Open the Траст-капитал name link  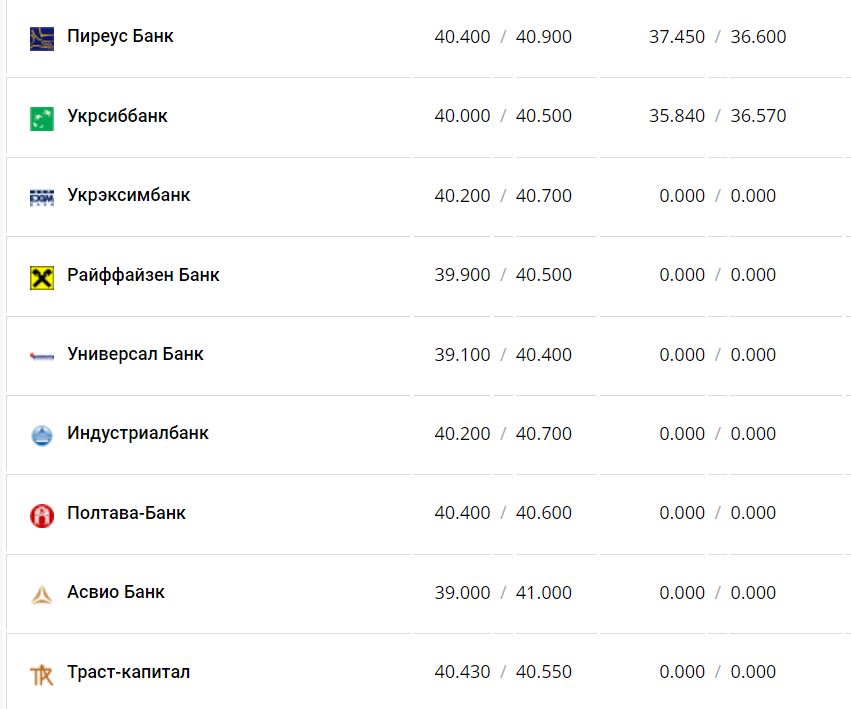coord(128,672)
